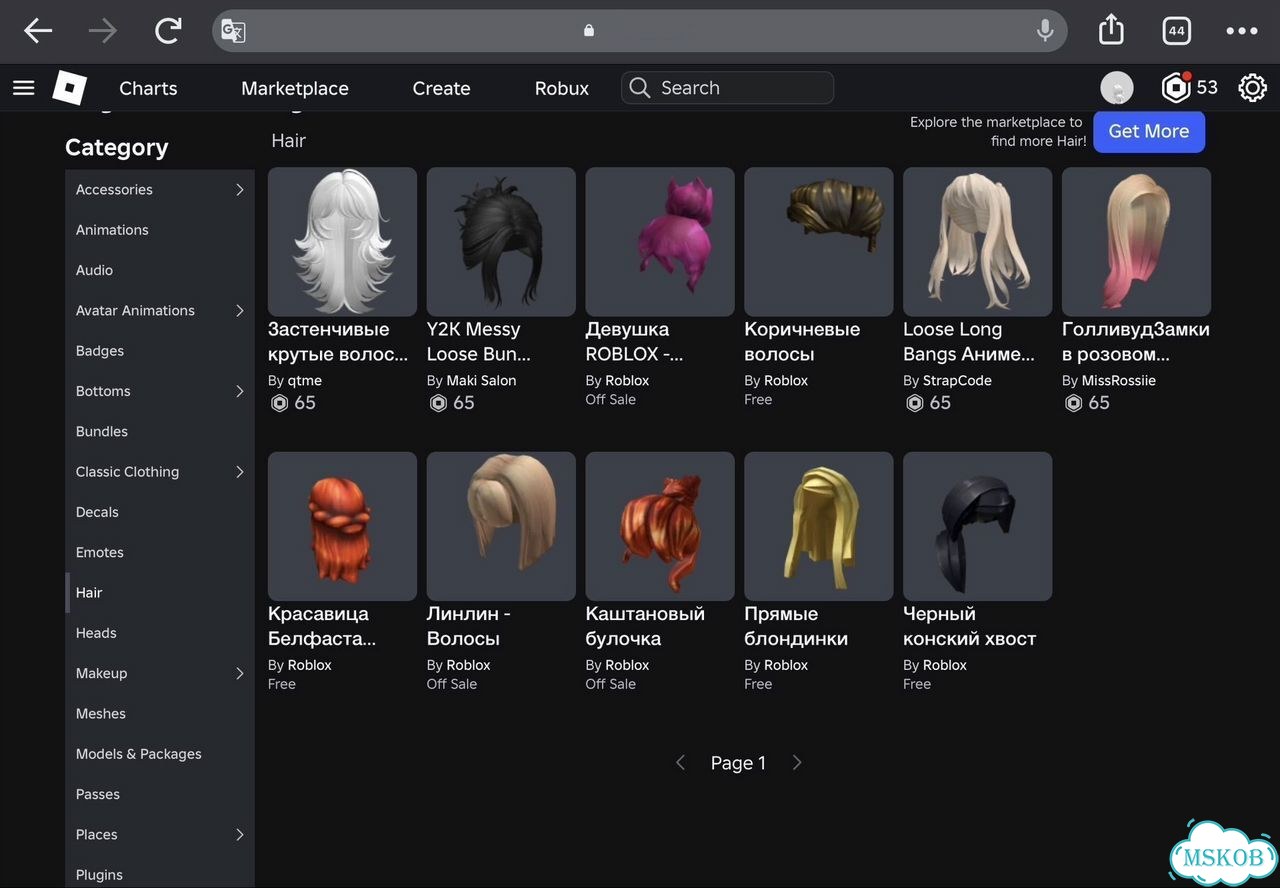Viewport: 1280px width, 888px height.
Task: Click the Get More button
Action: coord(1149,131)
